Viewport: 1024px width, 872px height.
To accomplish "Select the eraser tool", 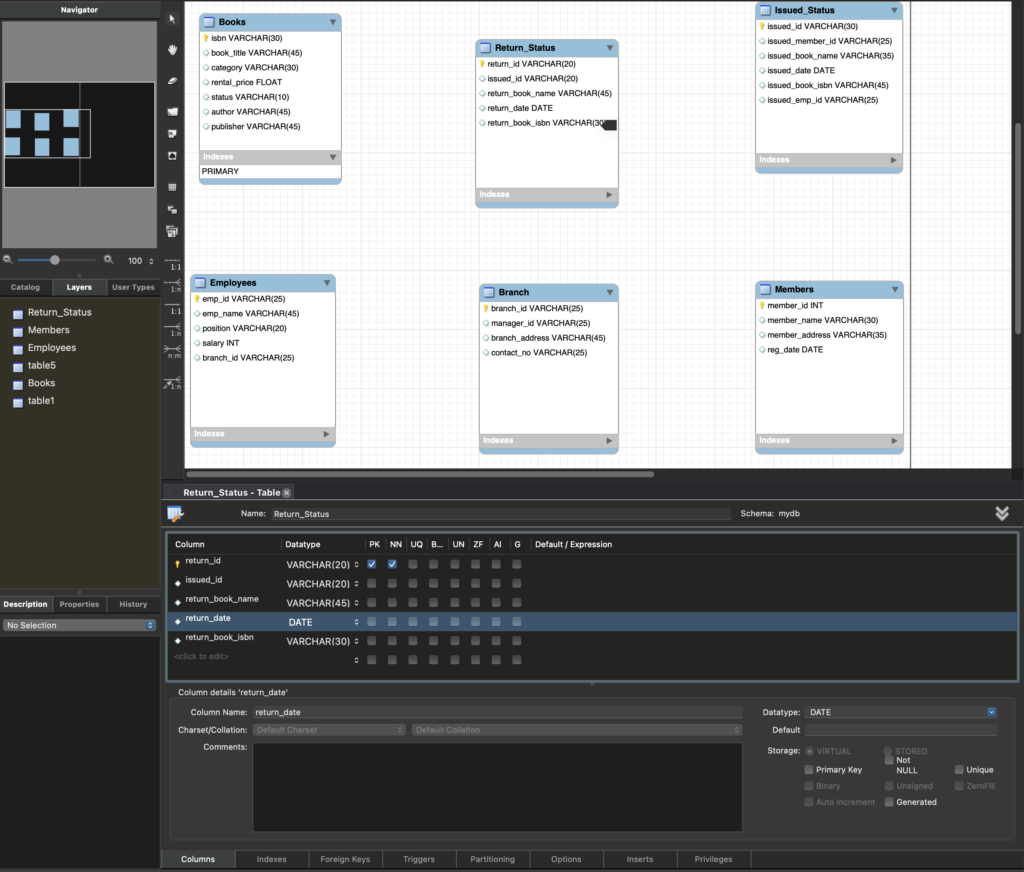I will [x=172, y=80].
